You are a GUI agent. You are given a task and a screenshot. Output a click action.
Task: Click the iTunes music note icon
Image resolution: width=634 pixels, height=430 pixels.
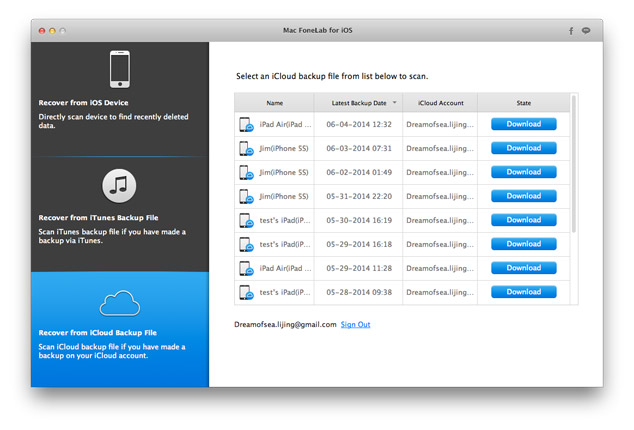click(x=119, y=186)
